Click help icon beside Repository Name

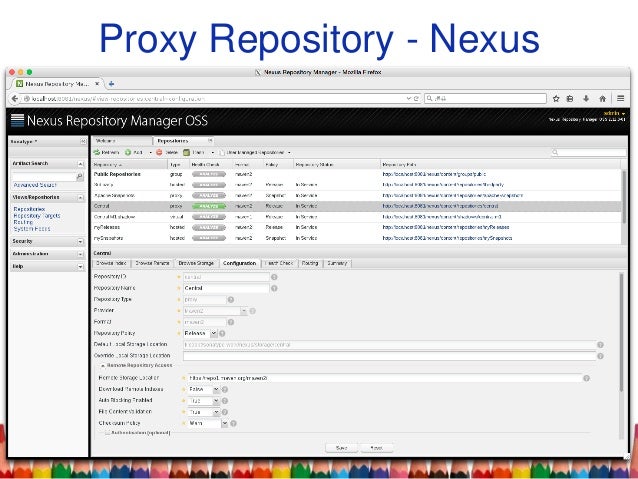[274, 288]
